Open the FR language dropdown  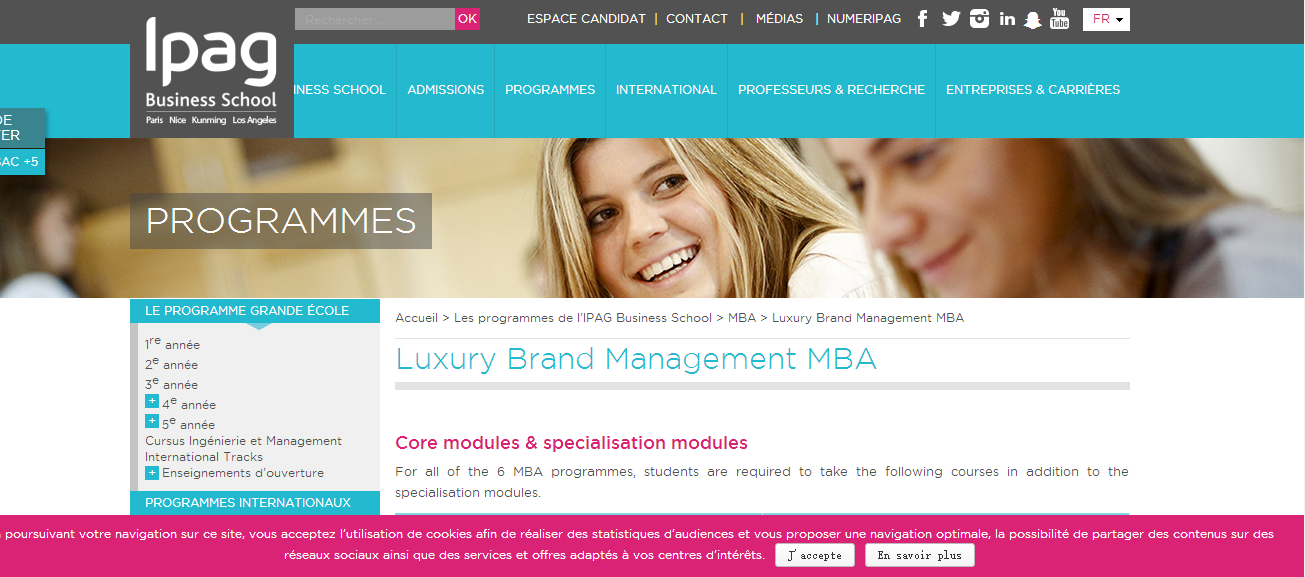1106,19
